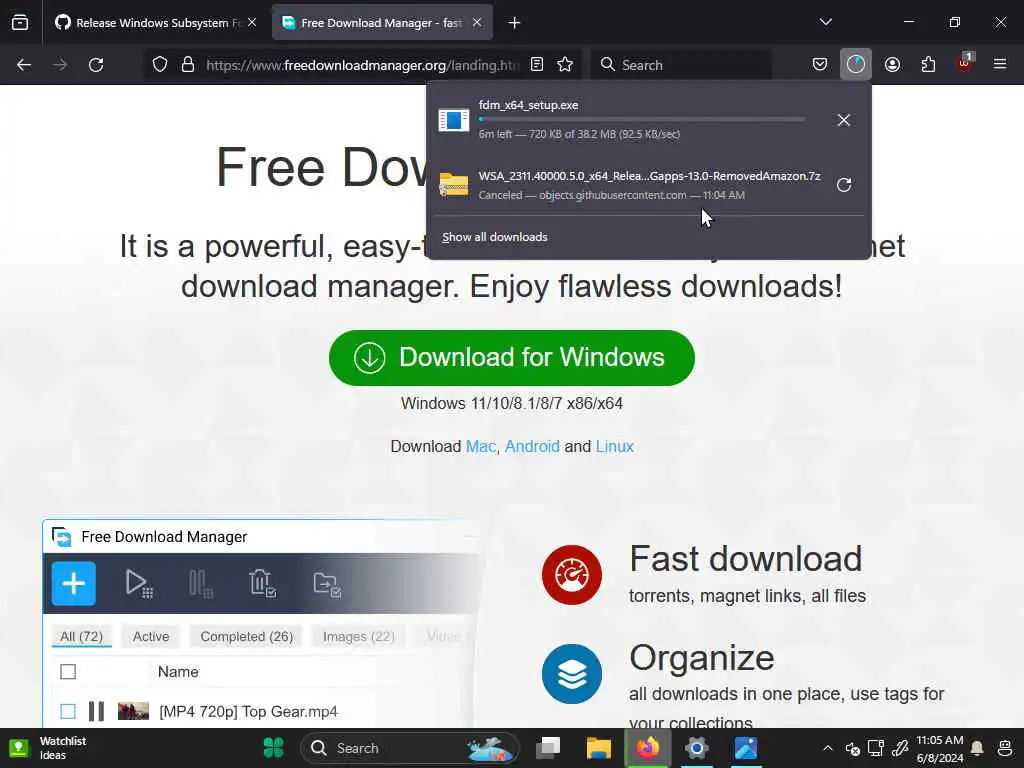Open a new browser tab
Image resolution: width=1024 pixels, height=768 pixels.
point(515,23)
